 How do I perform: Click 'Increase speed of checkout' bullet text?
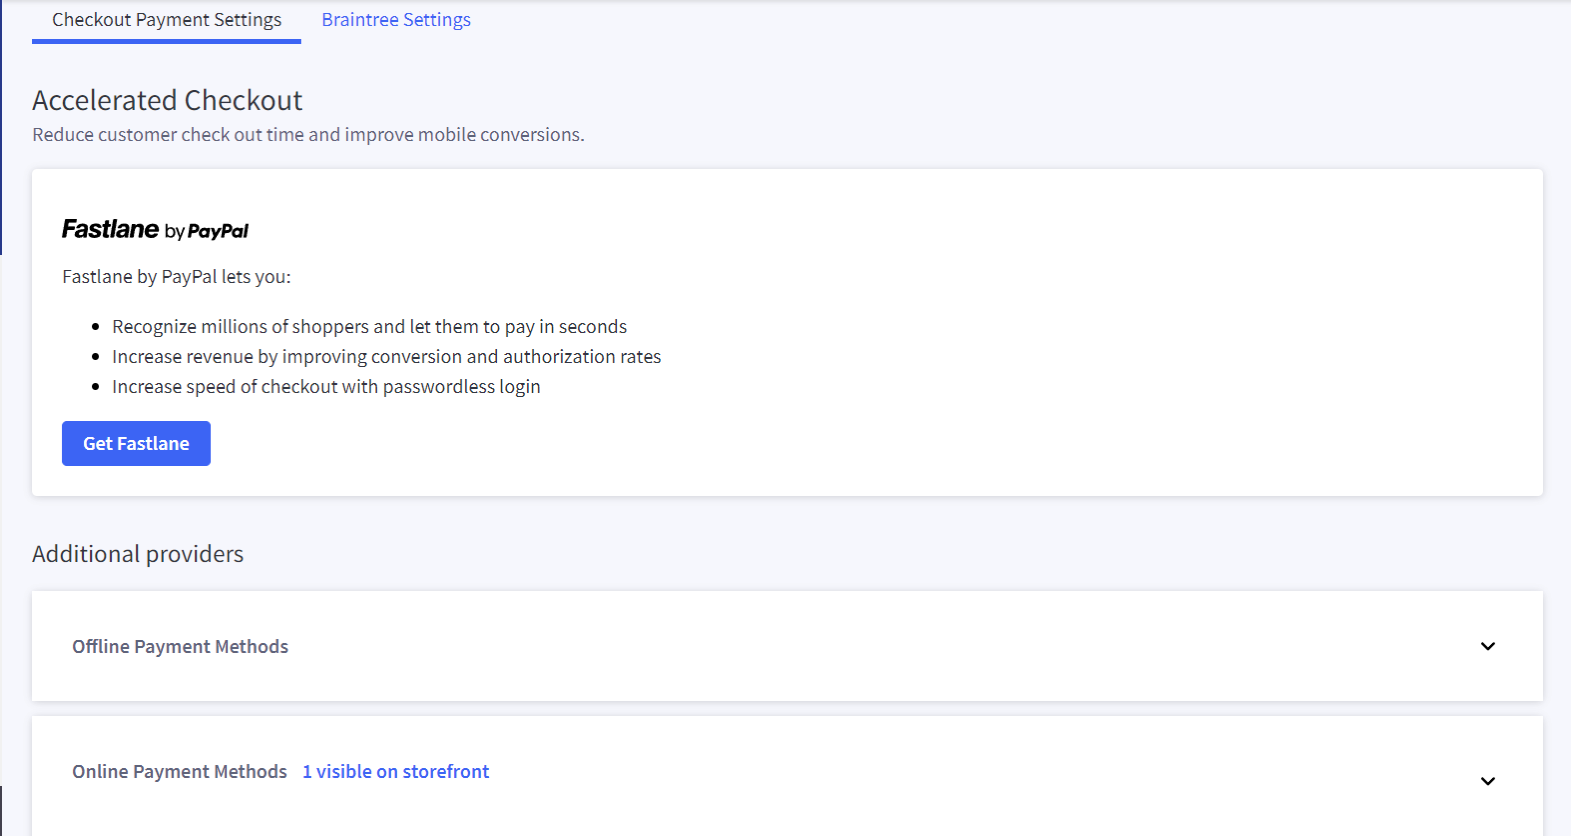pyautogui.click(x=326, y=386)
